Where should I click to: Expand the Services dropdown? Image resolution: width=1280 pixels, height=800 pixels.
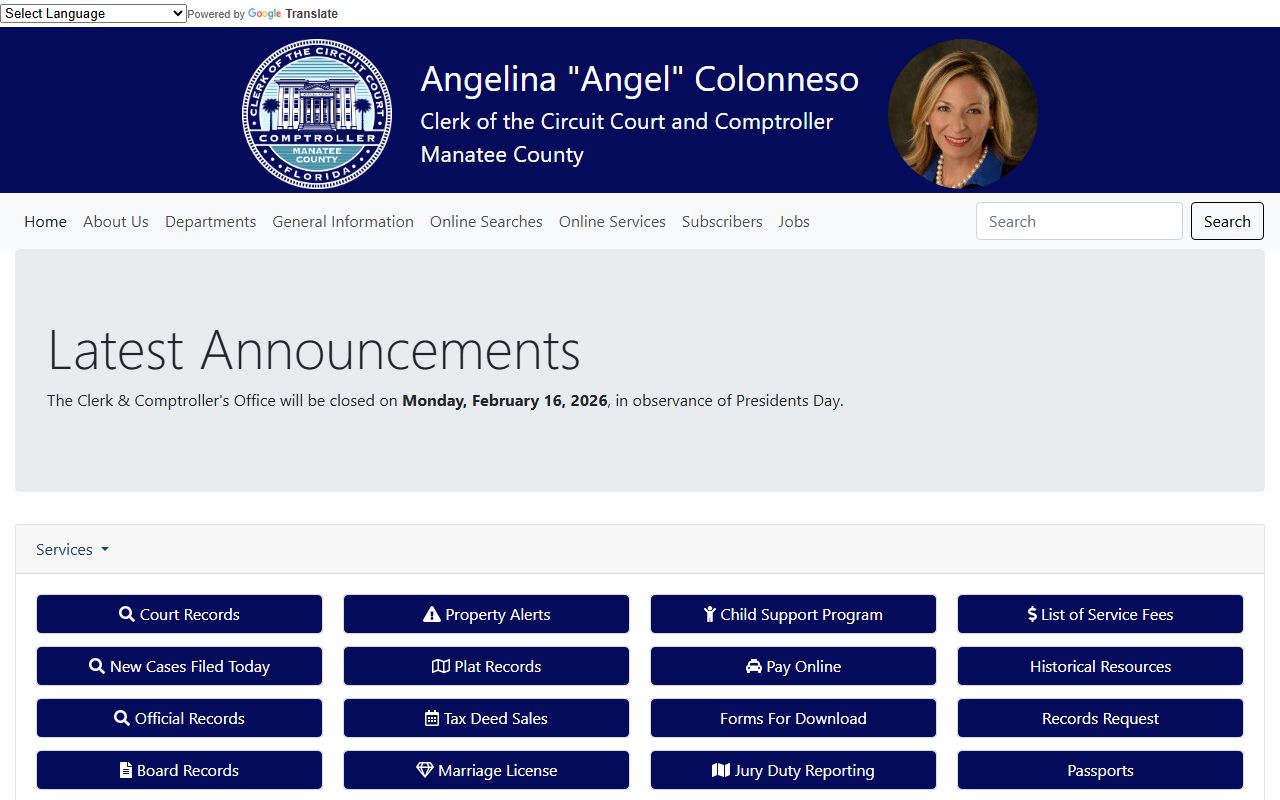(x=72, y=549)
